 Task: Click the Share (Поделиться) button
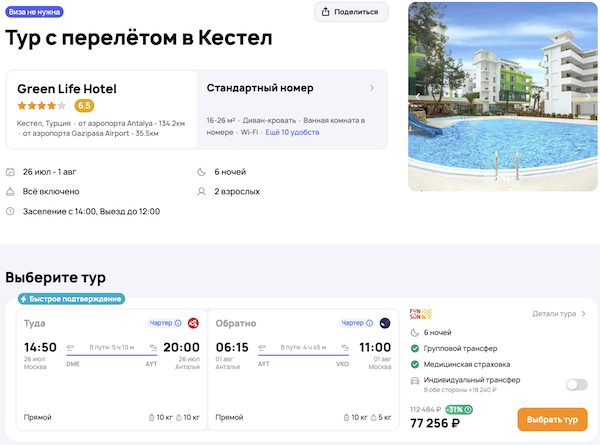point(351,12)
